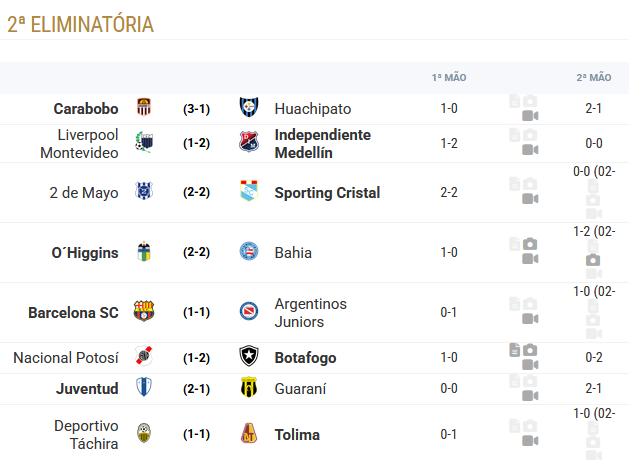Watch first-leg video for Carabobo vs Huachipato
Screen dimensions: 629x460
(x=530, y=116)
